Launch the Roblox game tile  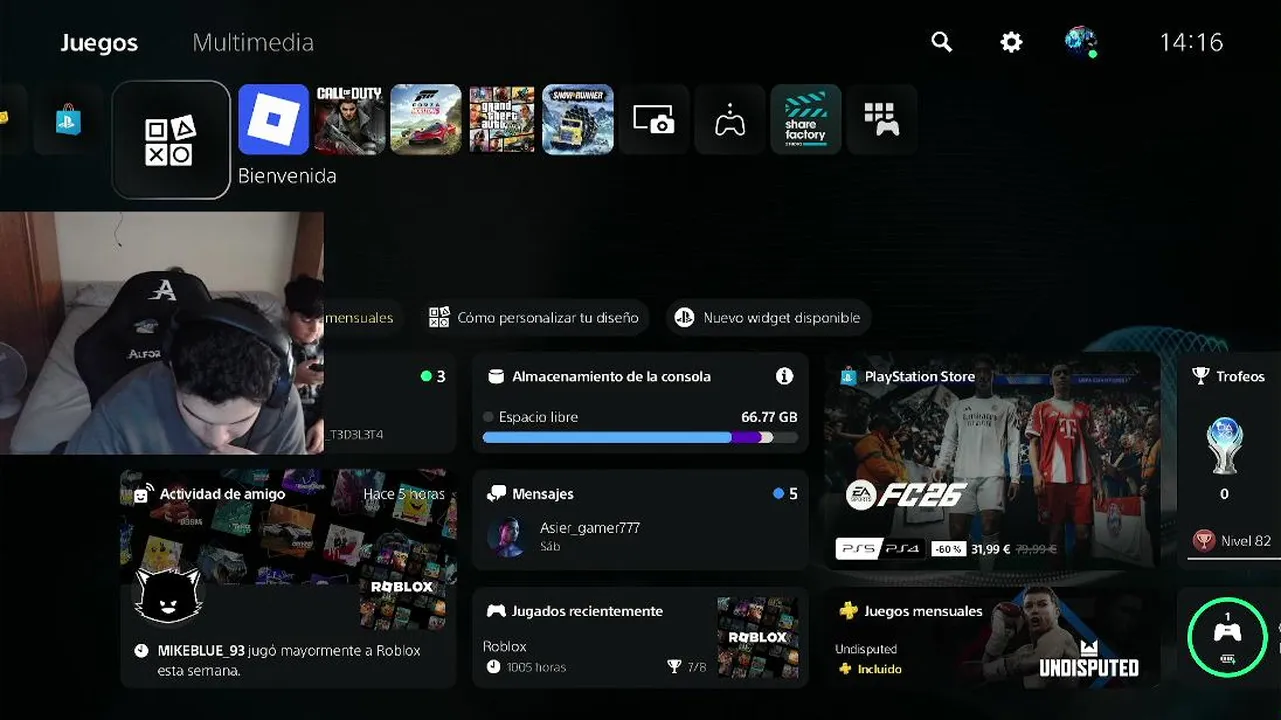pyautogui.click(x=273, y=119)
